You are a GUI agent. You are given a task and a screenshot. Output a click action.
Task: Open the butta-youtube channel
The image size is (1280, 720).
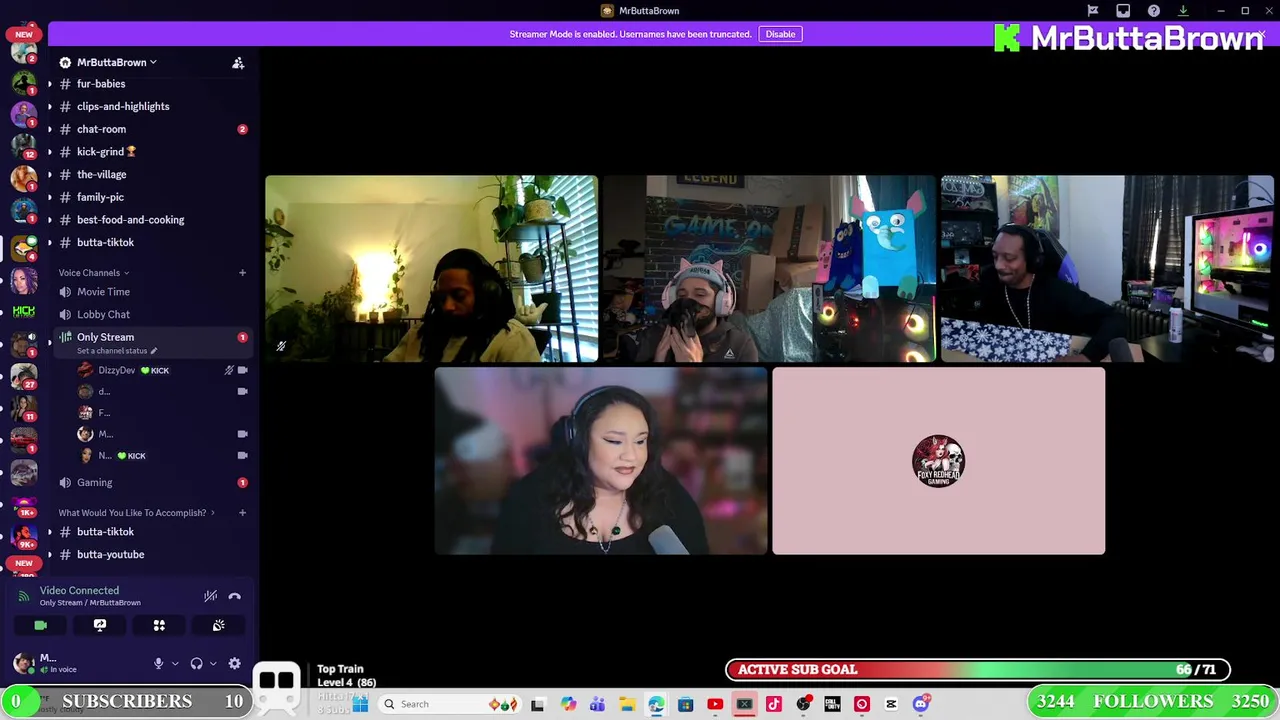(110, 554)
